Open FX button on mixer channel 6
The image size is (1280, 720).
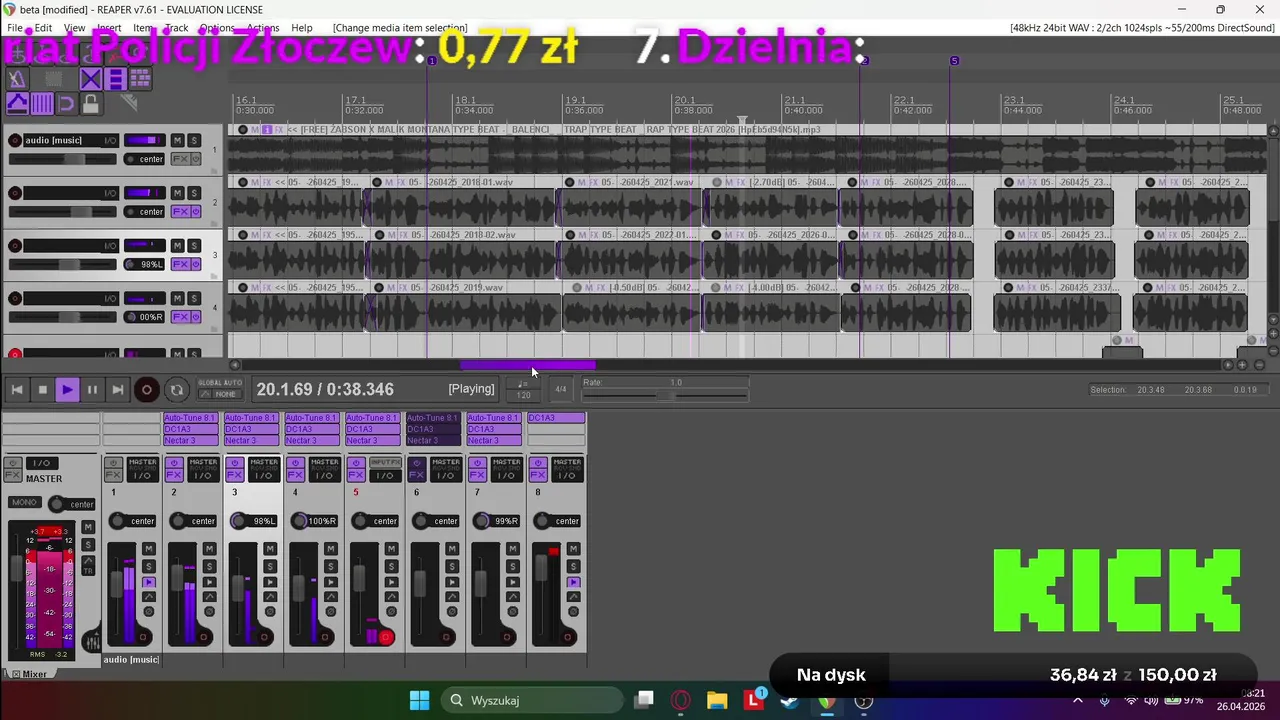click(x=416, y=475)
